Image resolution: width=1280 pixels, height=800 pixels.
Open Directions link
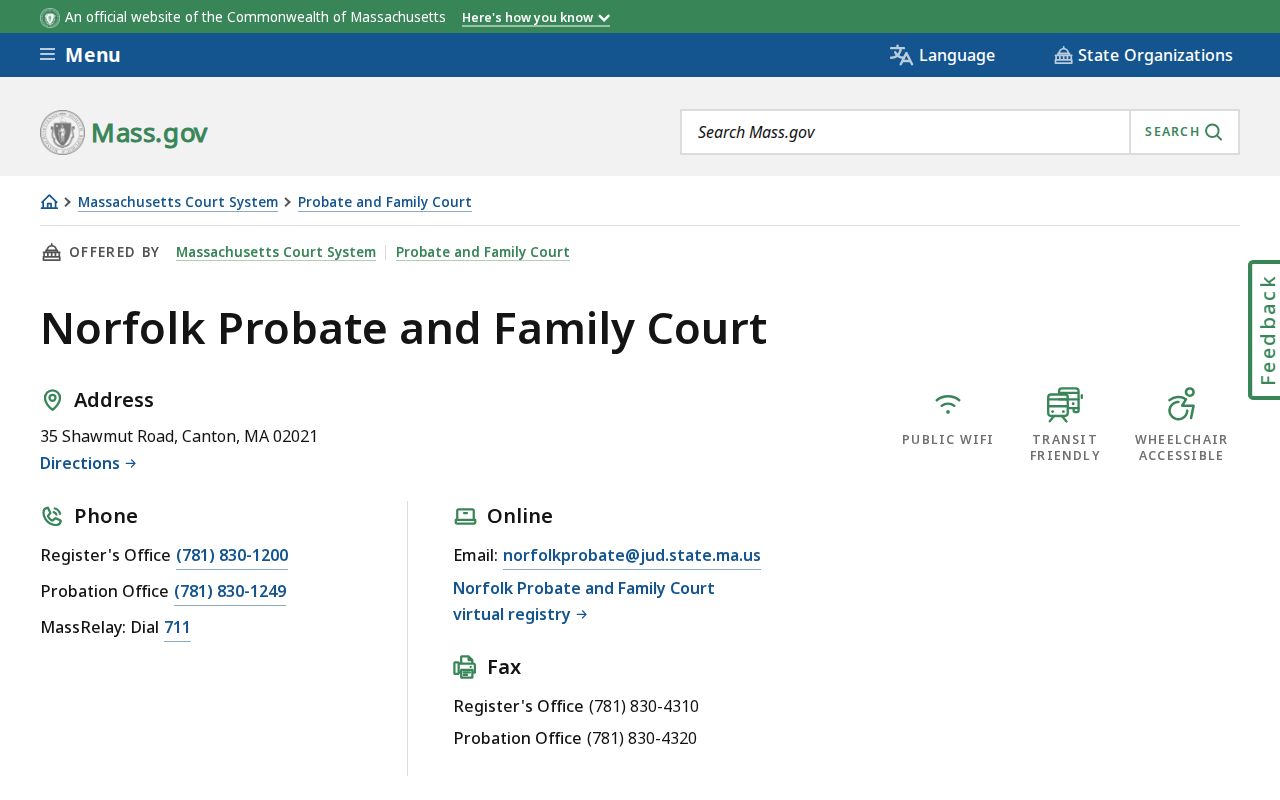pyautogui.click(x=88, y=463)
